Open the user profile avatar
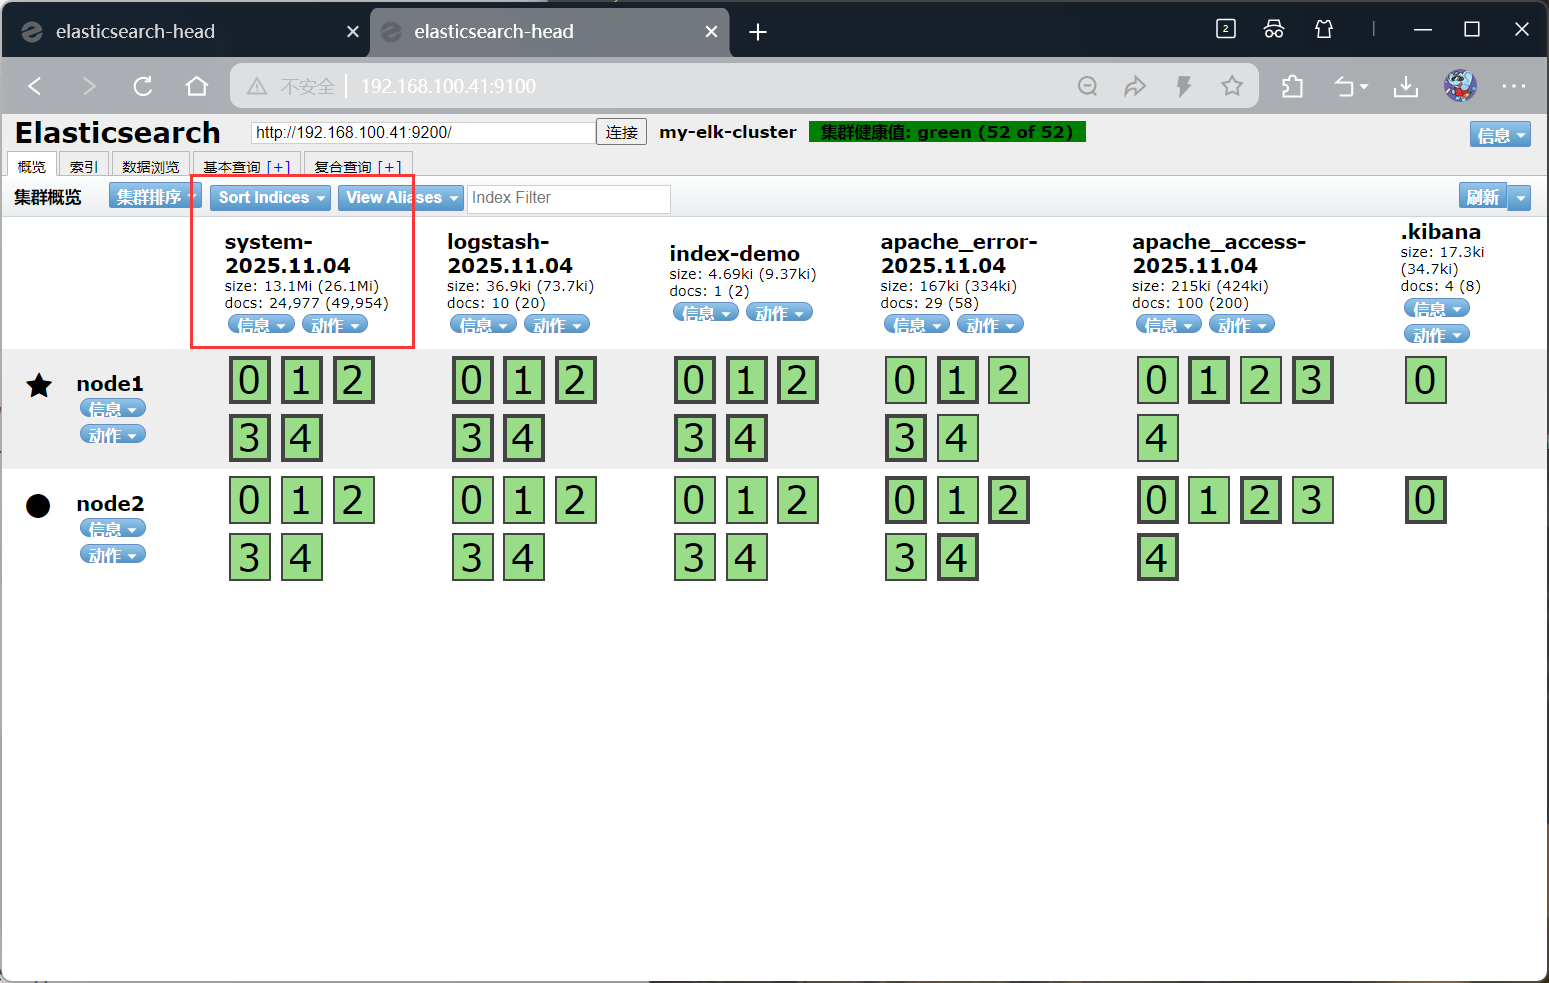Image resolution: width=1549 pixels, height=983 pixels. 1460,86
